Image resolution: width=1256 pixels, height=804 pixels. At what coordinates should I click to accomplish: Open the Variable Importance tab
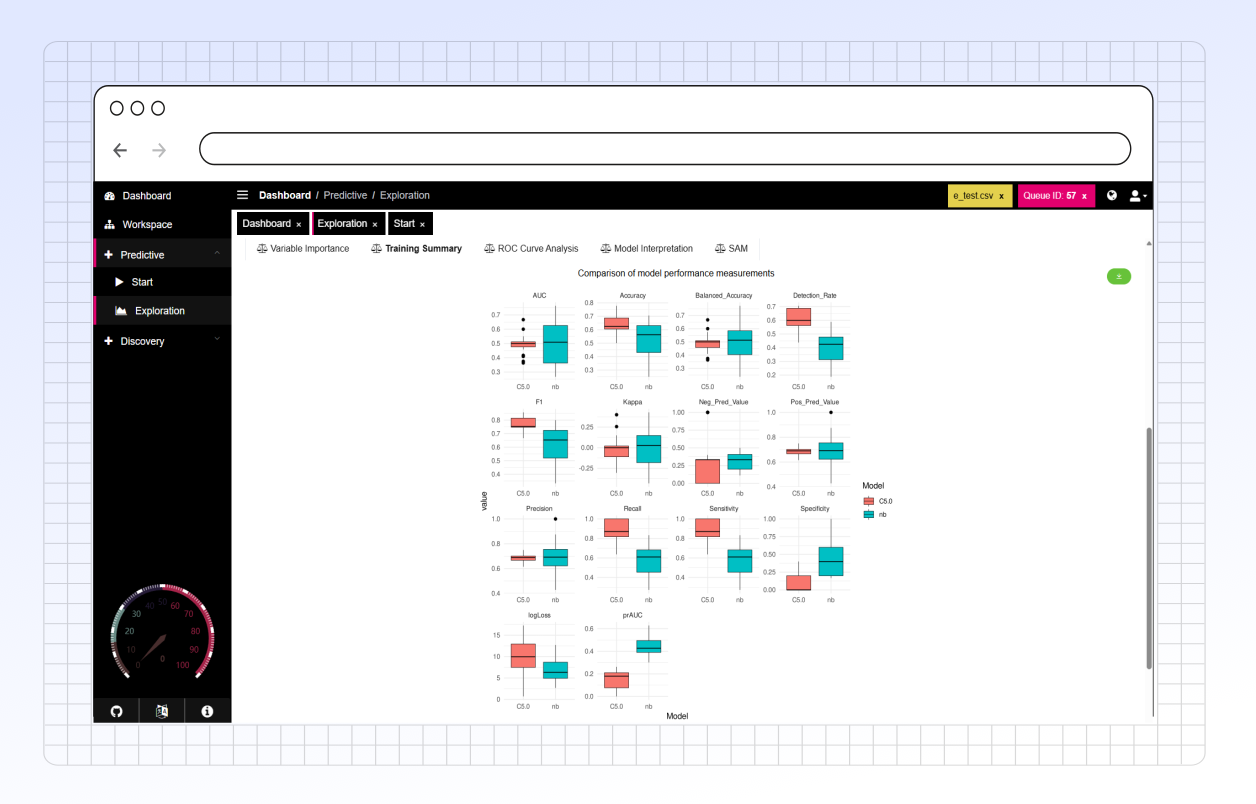[x=303, y=248]
